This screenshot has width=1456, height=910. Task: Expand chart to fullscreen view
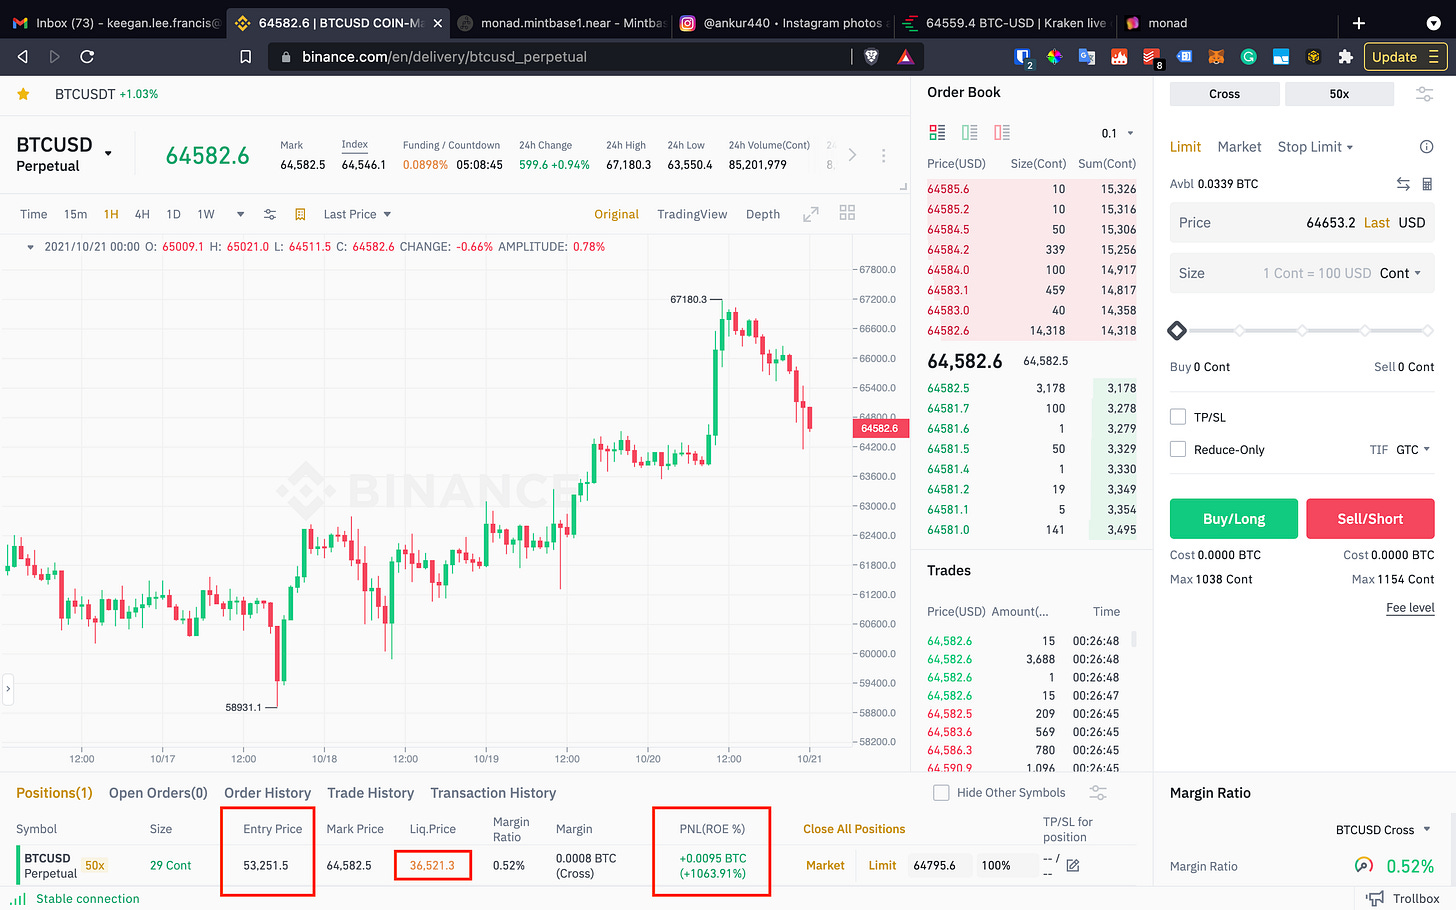point(811,214)
